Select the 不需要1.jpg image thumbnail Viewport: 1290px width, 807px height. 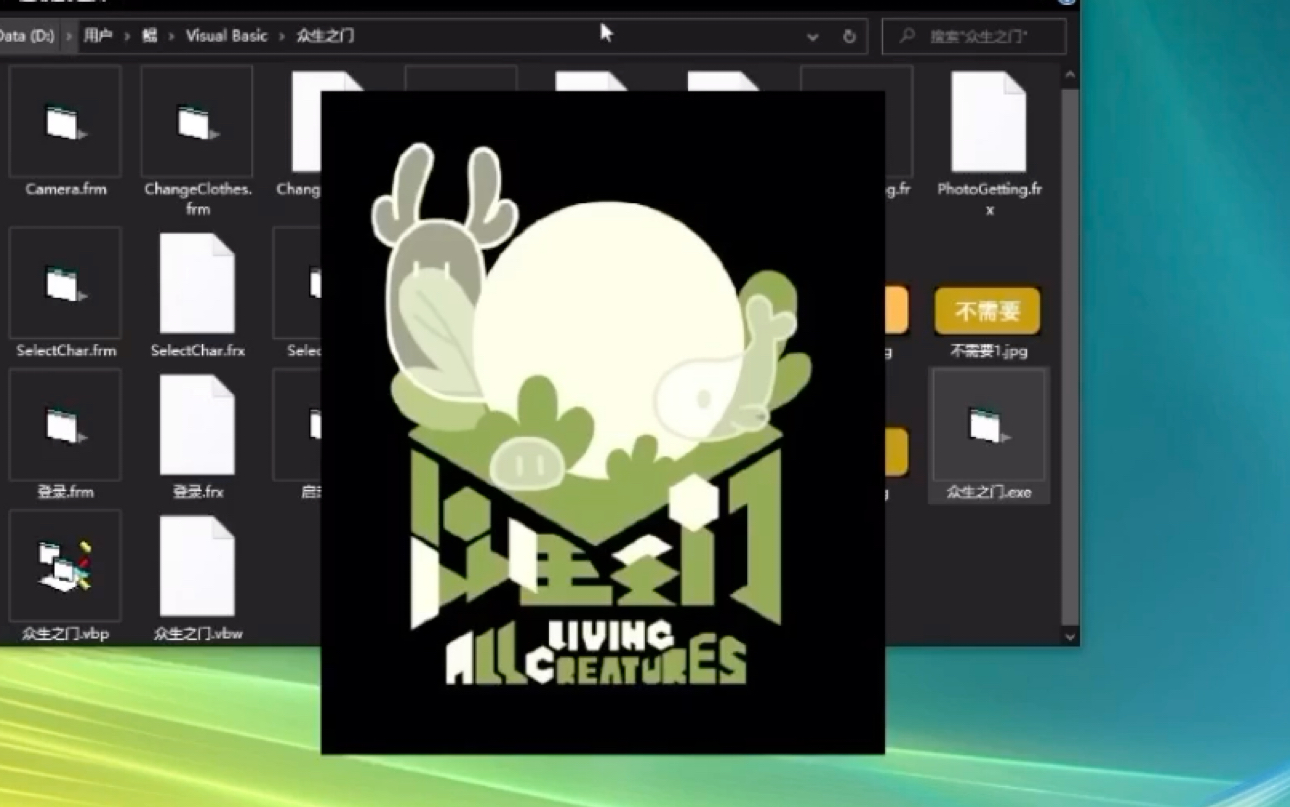pyautogui.click(x=987, y=312)
